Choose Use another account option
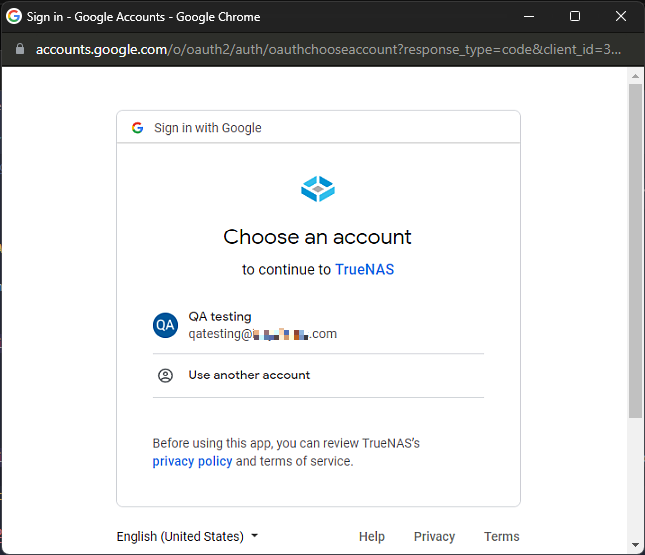The width and height of the screenshot is (645, 555). click(249, 375)
